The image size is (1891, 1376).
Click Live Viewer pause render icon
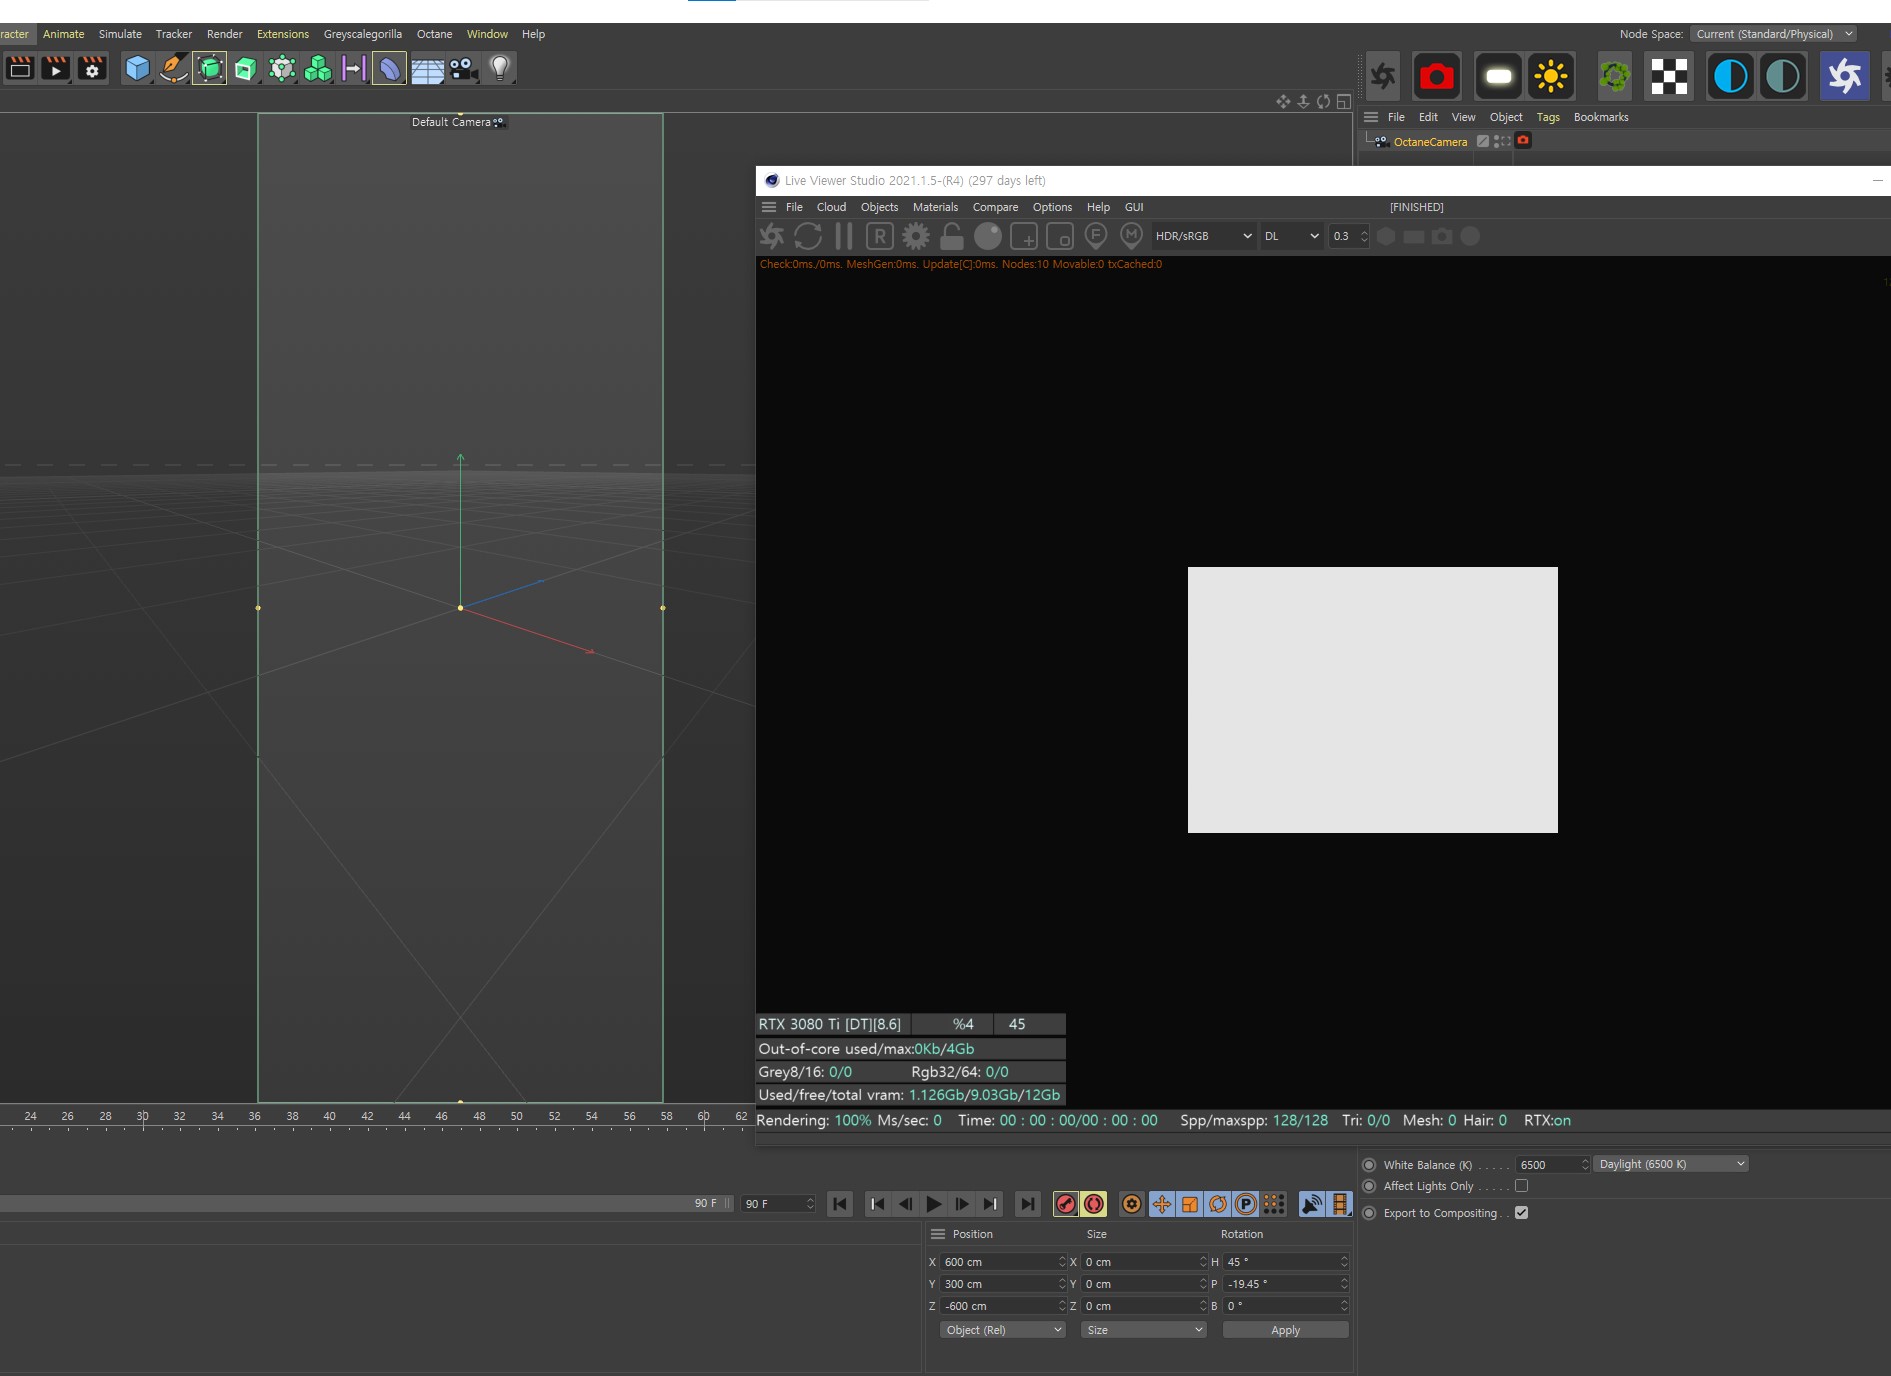click(x=844, y=236)
